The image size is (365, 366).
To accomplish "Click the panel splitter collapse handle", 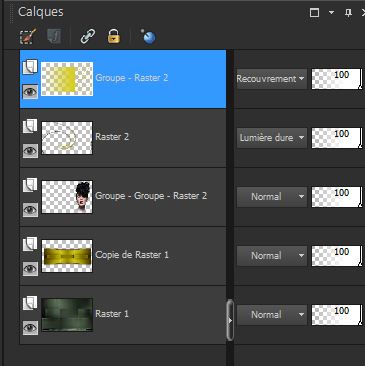I will (x=230, y=320).
